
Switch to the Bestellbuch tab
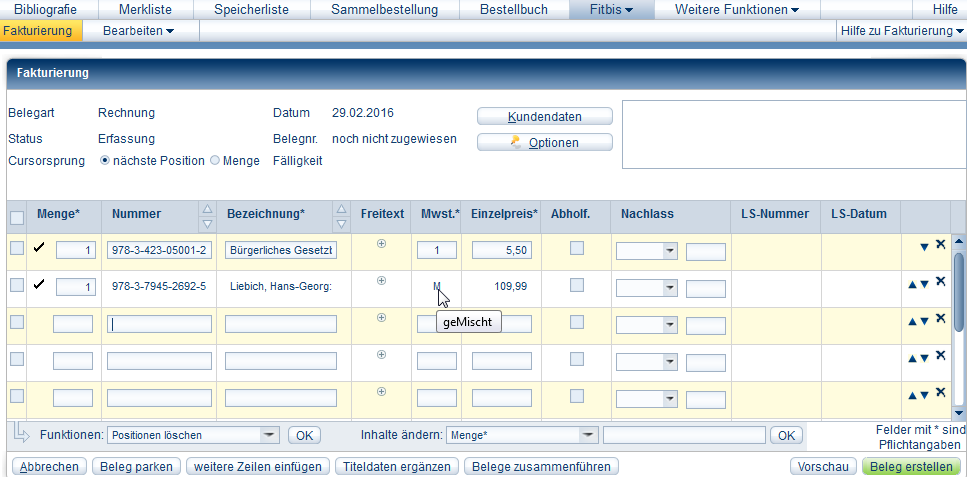[x=513, y=10]
